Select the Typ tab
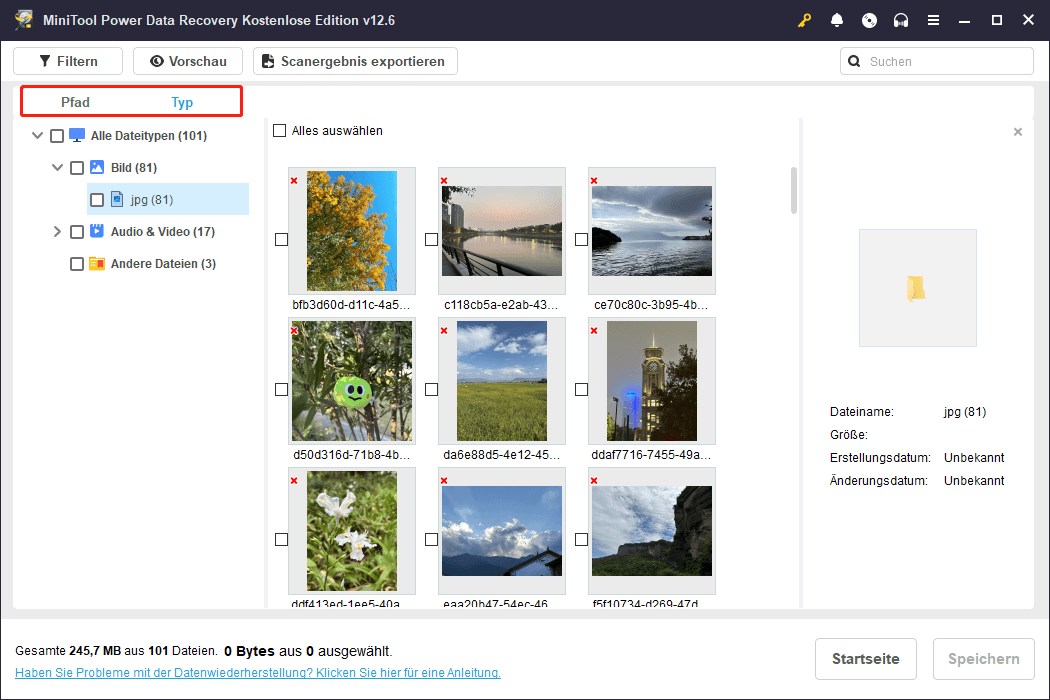 [x=182, y=102]
